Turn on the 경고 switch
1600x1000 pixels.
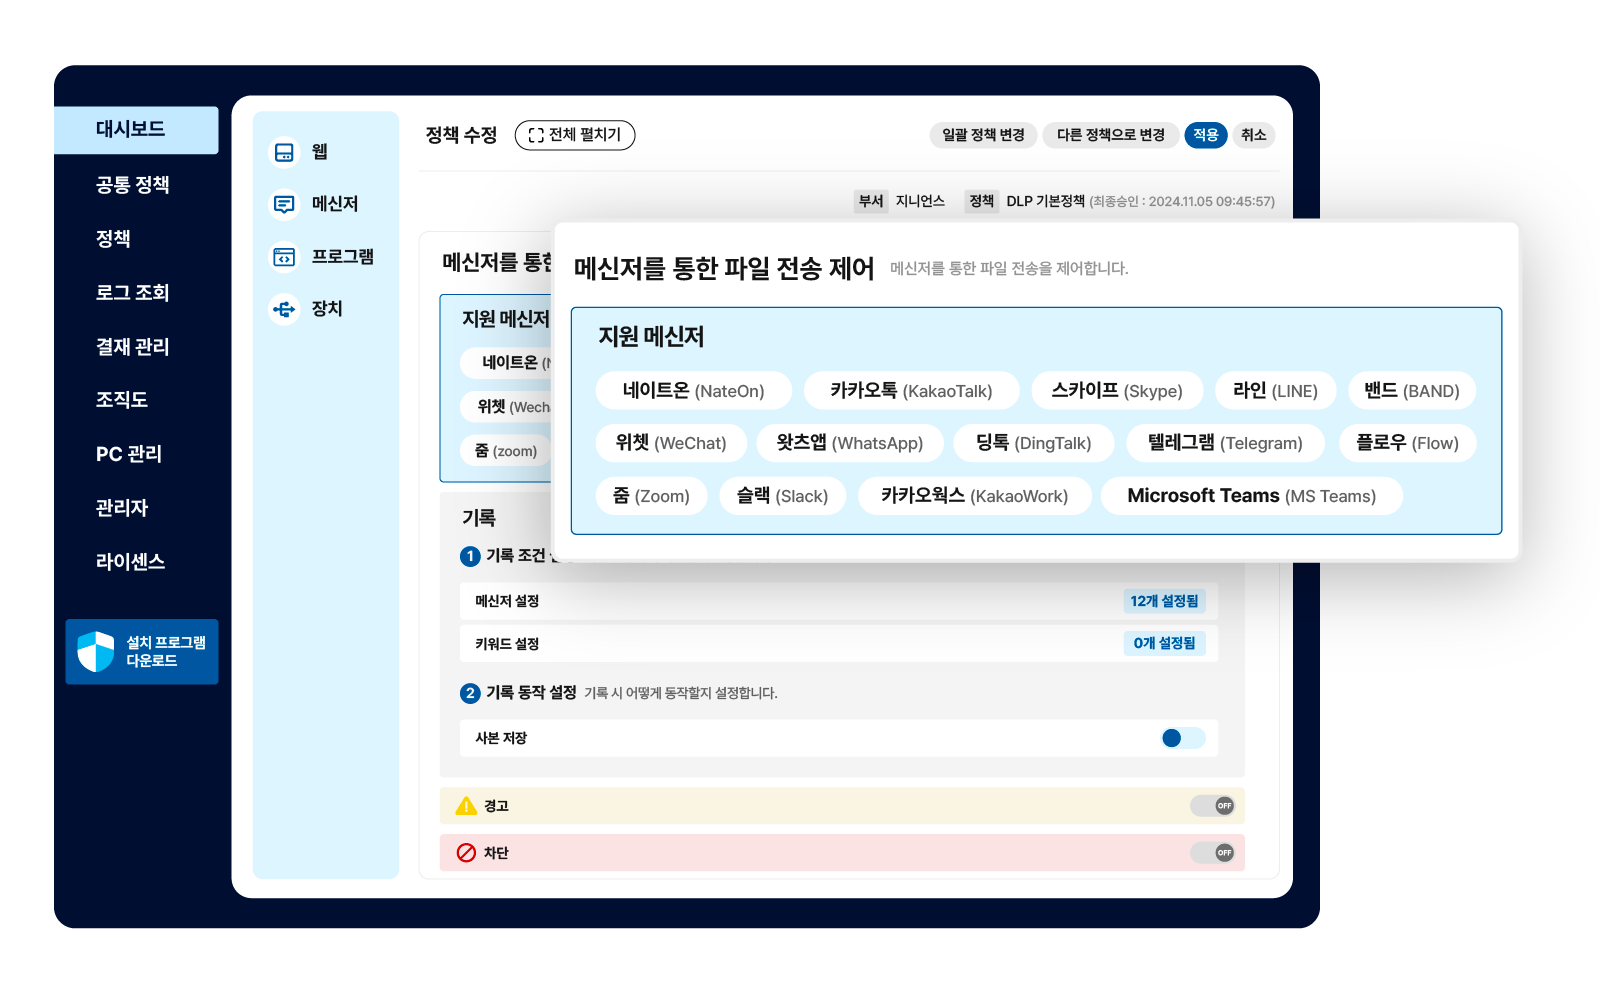pos(1212,806)
